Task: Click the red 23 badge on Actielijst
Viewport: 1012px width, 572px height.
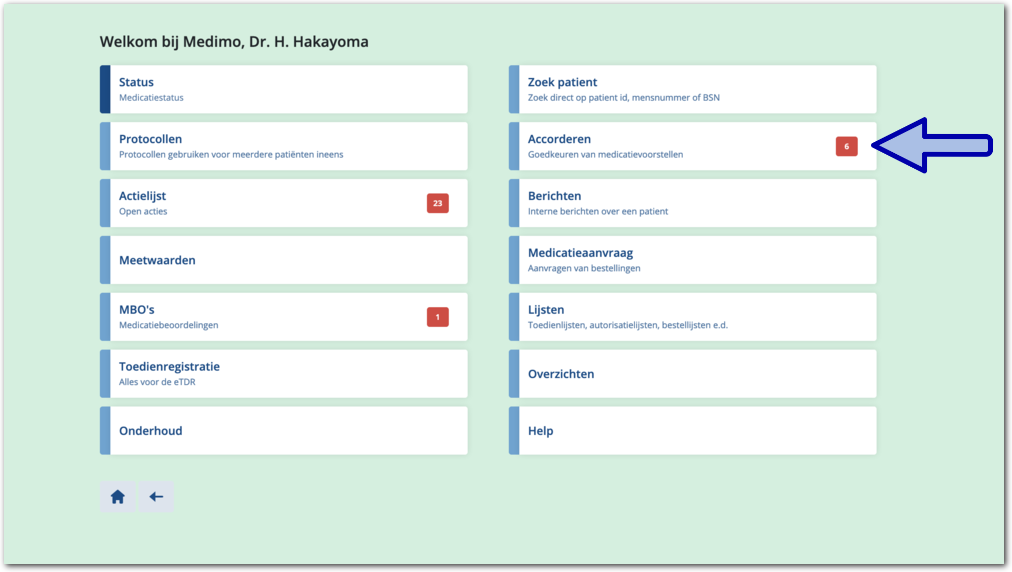Action: pyautogui.click(x=437, y=204)
